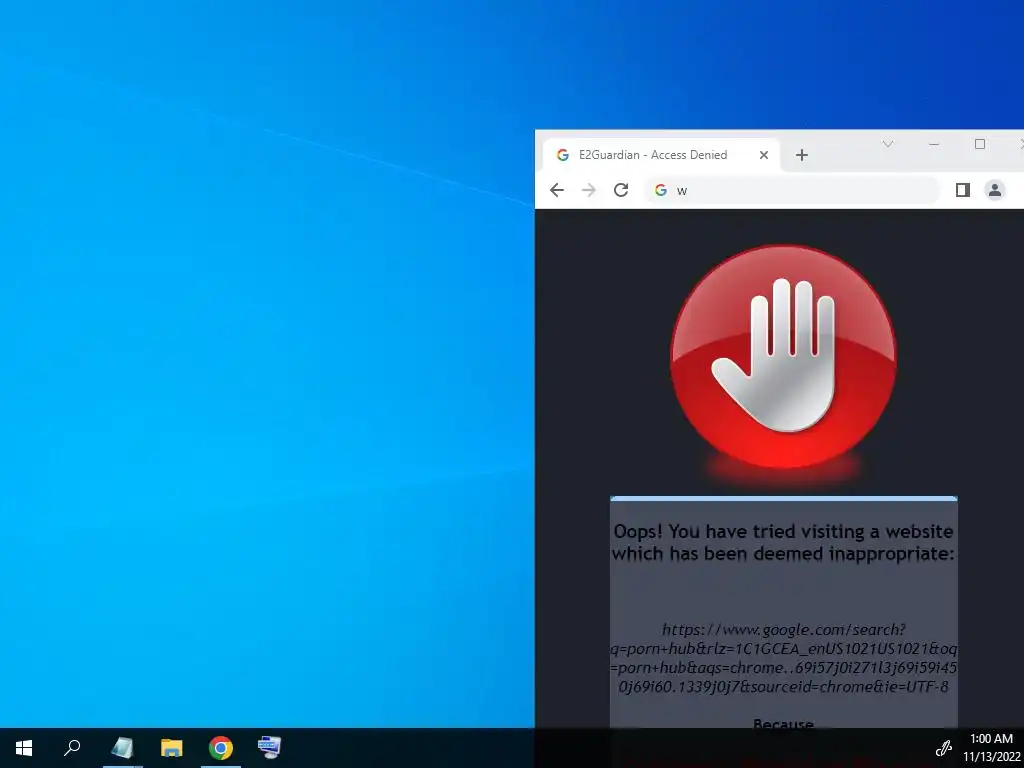This screenshot has height=768, width=1024.
Task: Close the E2Guardian - Access Denied tab
Action: pos(763,155)
